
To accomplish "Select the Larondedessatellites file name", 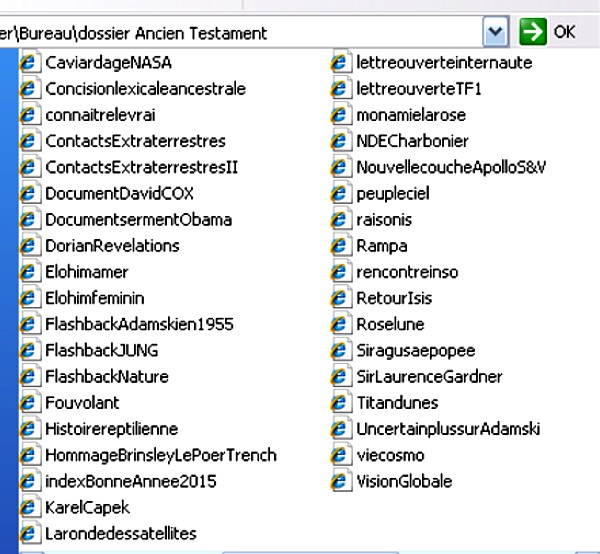I will point(120,533).
